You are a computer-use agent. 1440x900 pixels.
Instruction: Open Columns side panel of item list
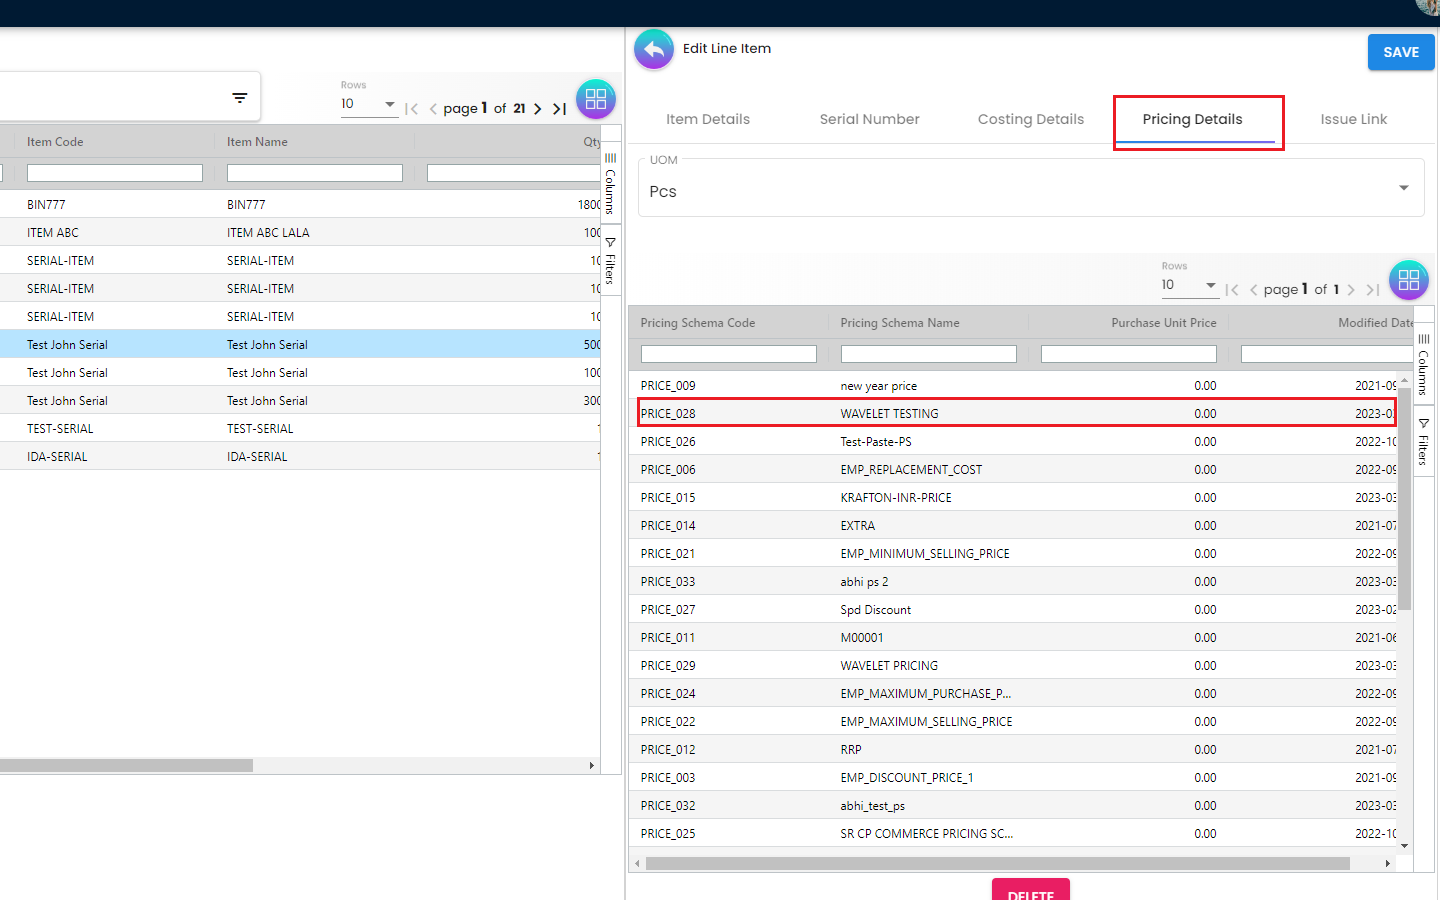(611, 184)
